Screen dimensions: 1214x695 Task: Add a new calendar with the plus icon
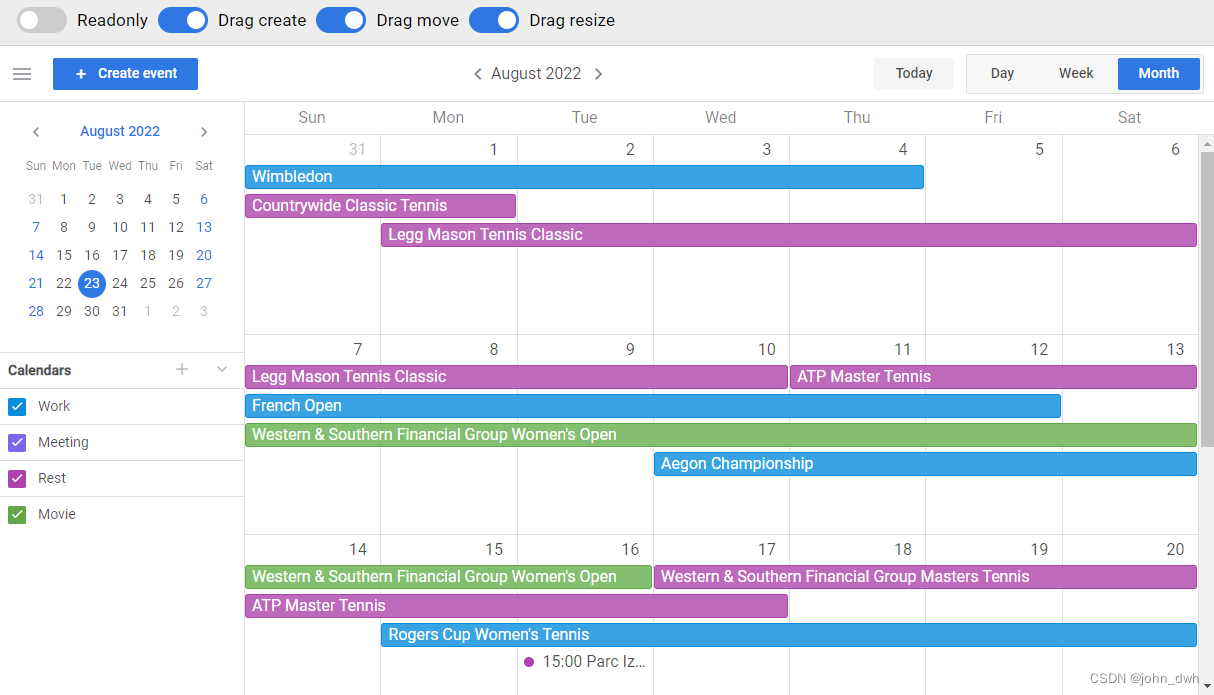(x=182, y=369)
